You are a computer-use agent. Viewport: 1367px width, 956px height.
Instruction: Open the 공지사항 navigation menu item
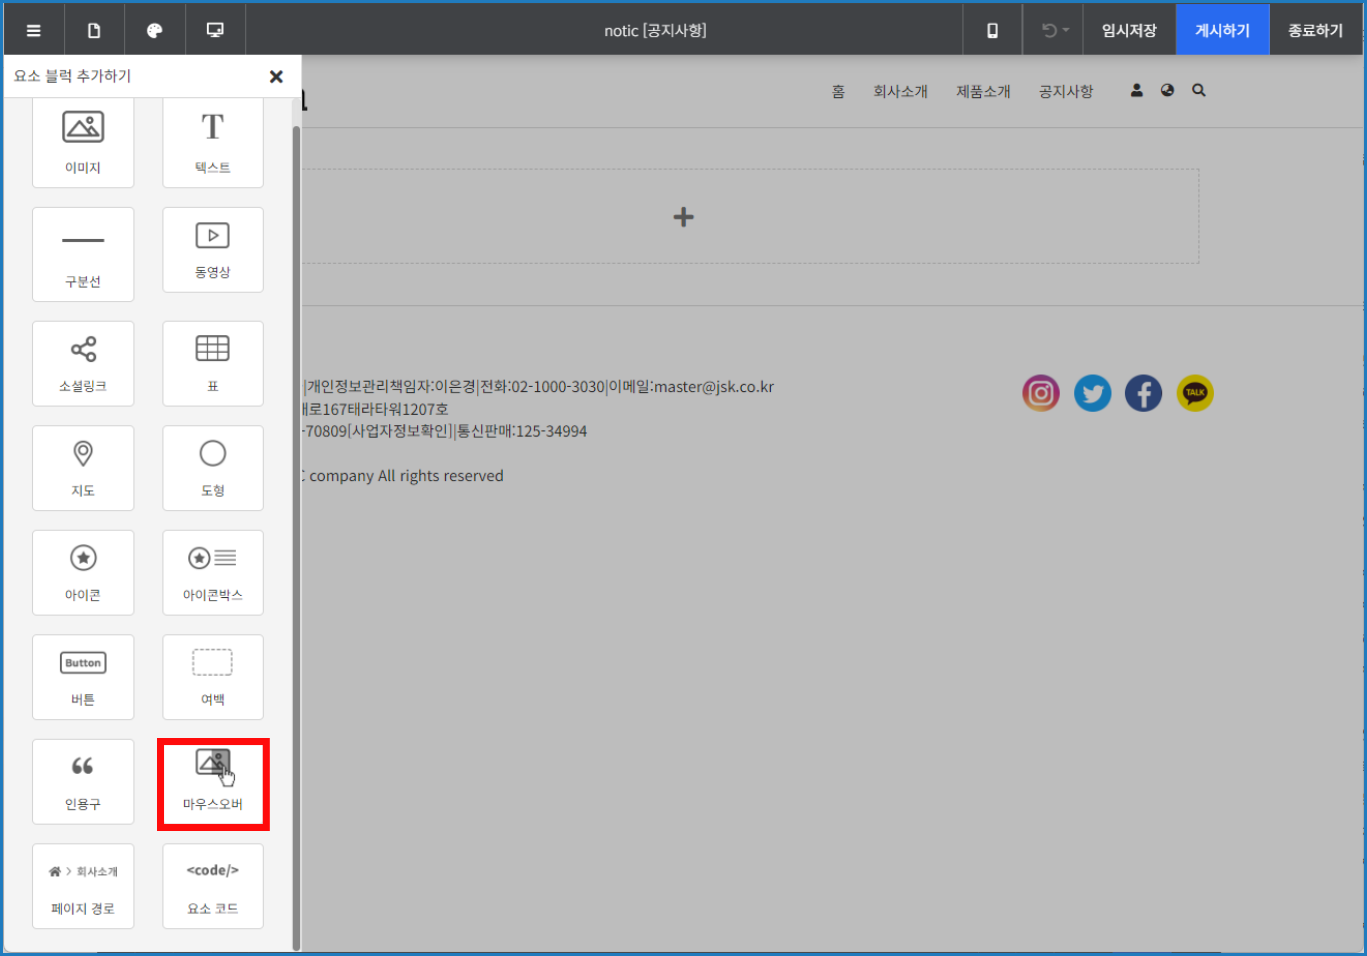[1066, 91]
